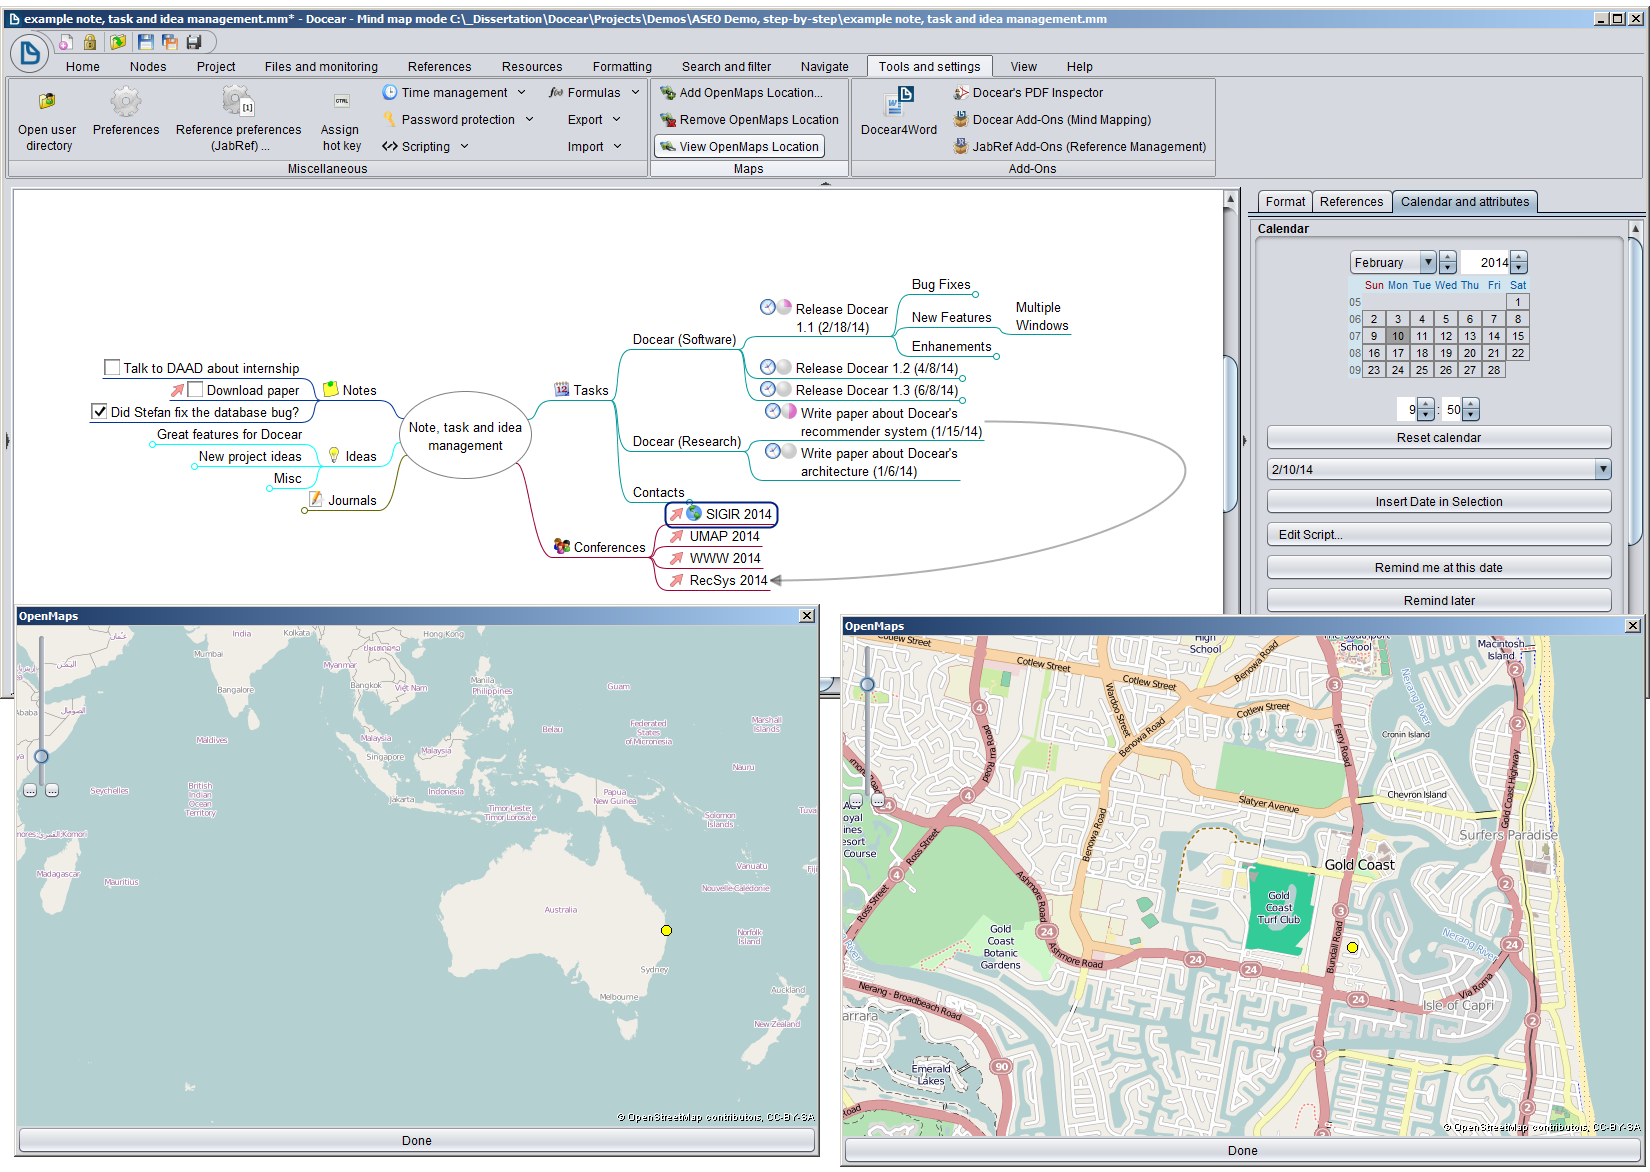The height and width of the screenshot is (1172, 1650).
Task: Expand the Export dropdown
Action: click(x=617, y=120)
